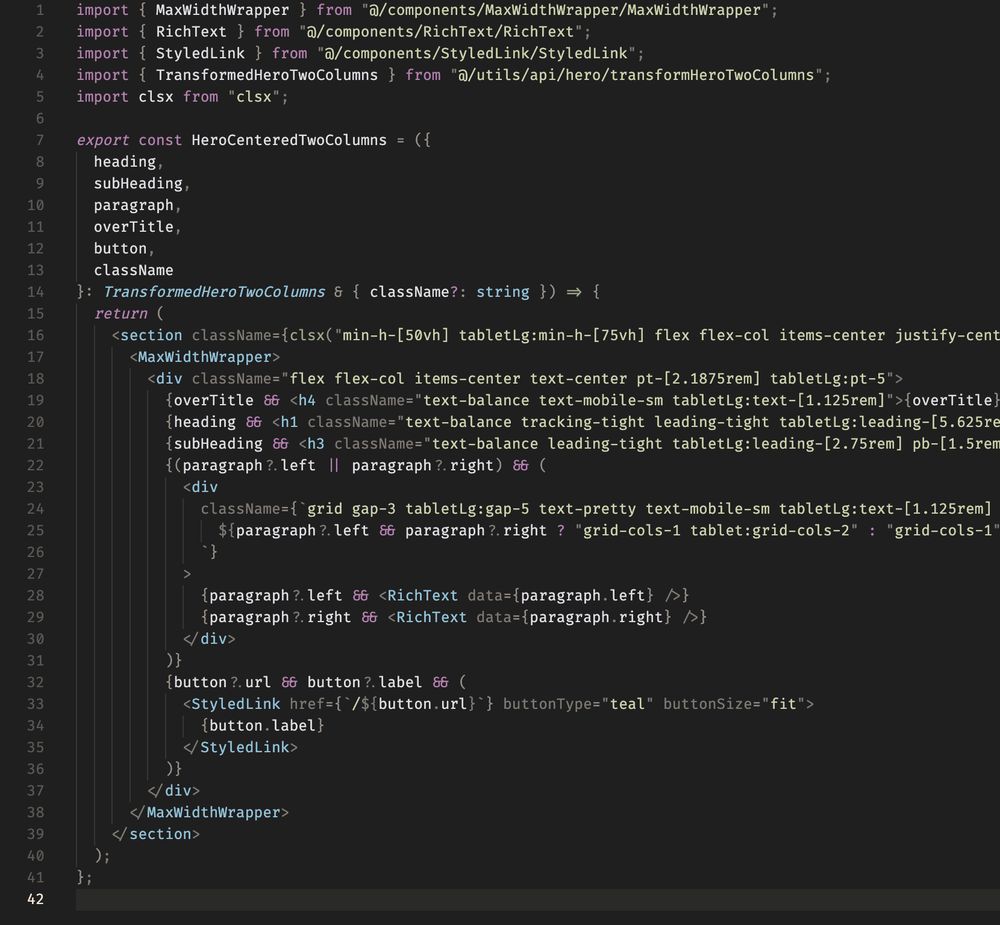Click line number 31 in the gutter
Screen dimensions: 1000x925
36,661
